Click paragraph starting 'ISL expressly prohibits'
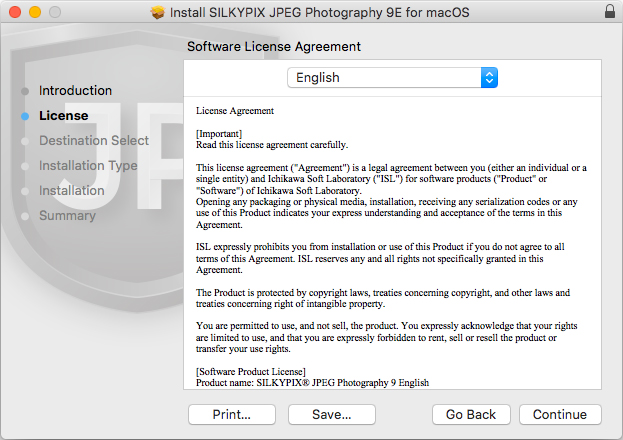 (380, 258)
